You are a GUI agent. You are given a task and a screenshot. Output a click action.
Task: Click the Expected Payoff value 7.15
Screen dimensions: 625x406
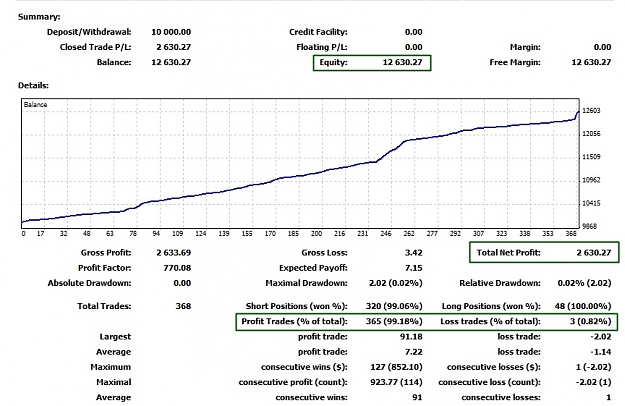(413, 268)
